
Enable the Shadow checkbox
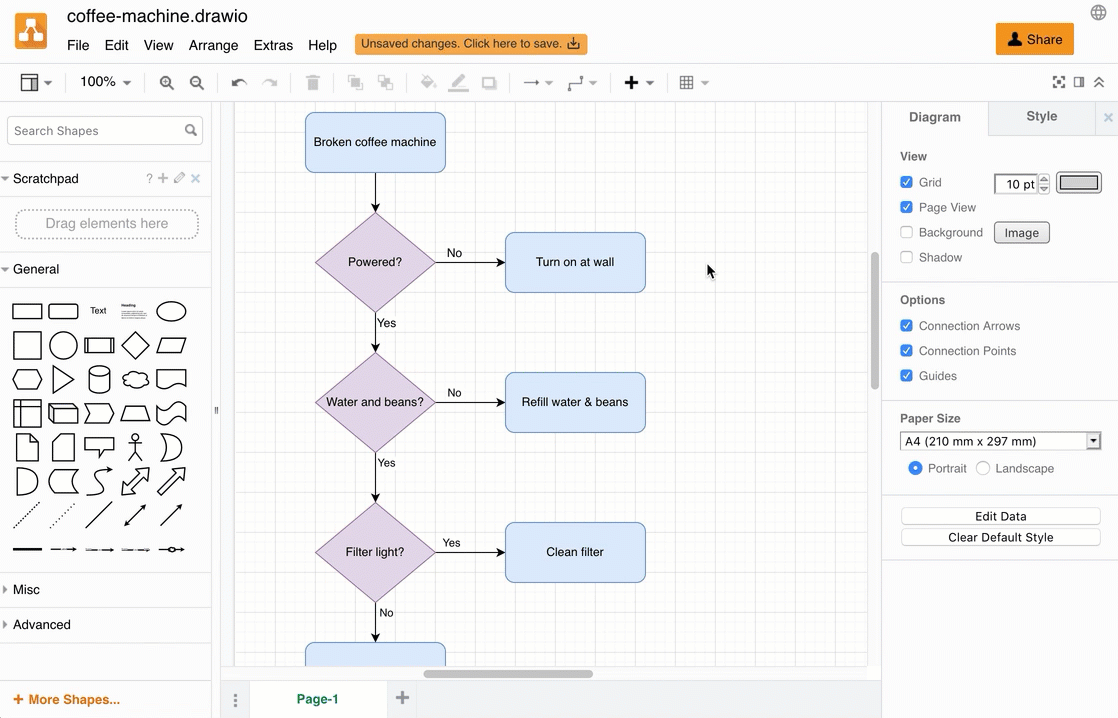(x=906, y=257)
